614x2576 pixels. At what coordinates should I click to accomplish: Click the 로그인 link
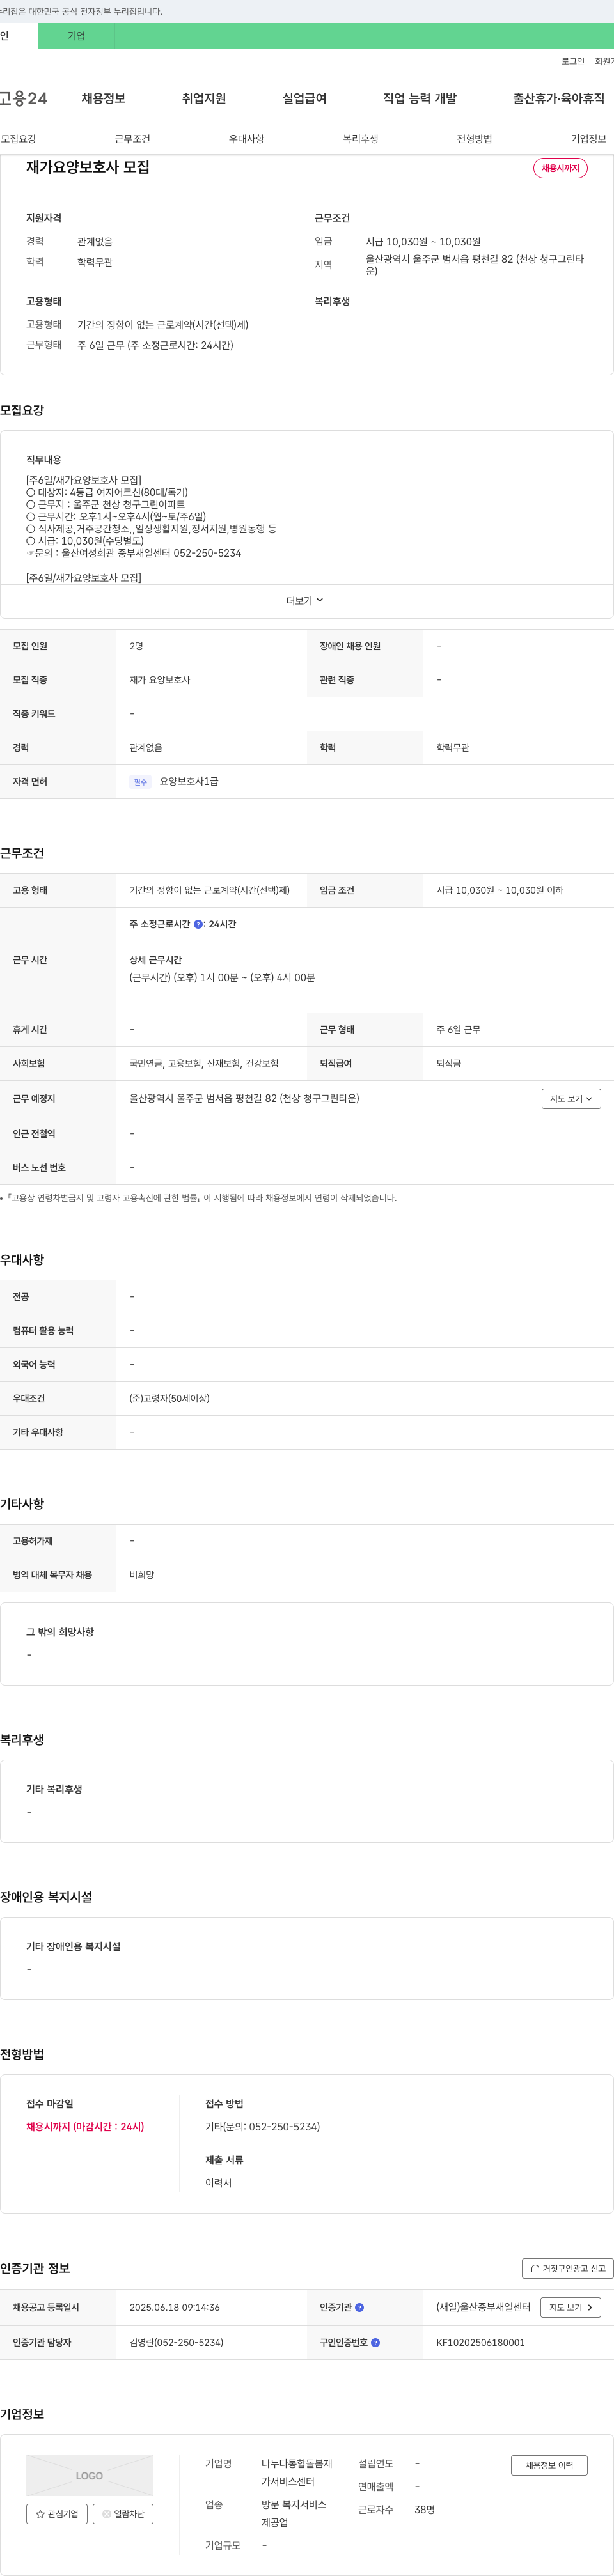(x=572, y=61)
